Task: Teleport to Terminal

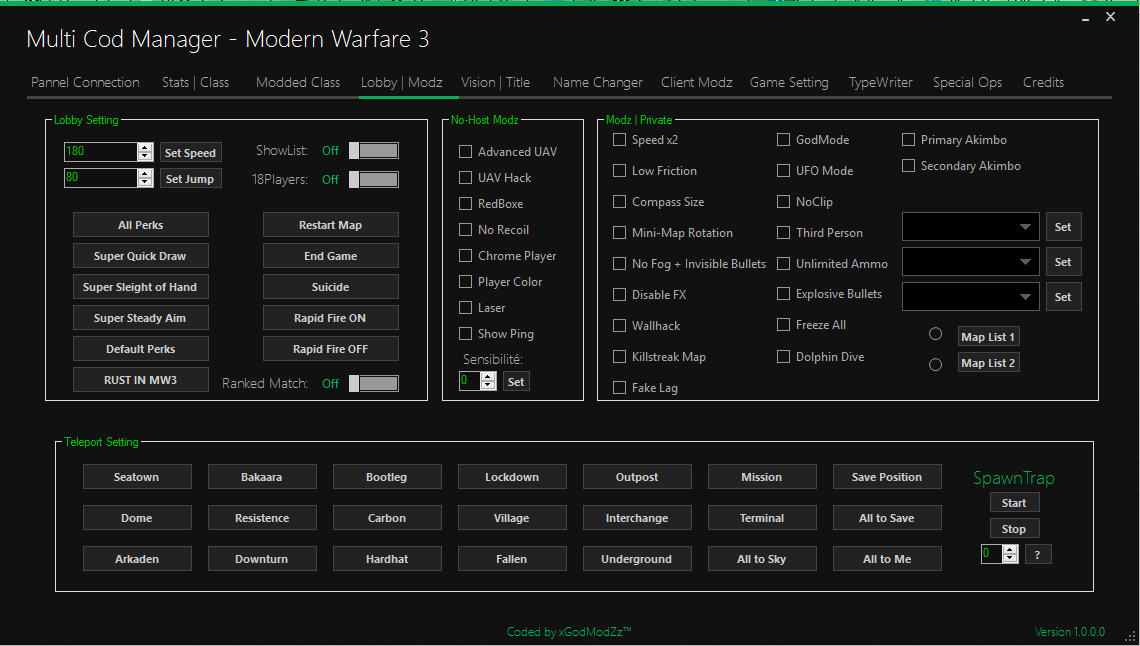Action: click(x=762, y=518)
